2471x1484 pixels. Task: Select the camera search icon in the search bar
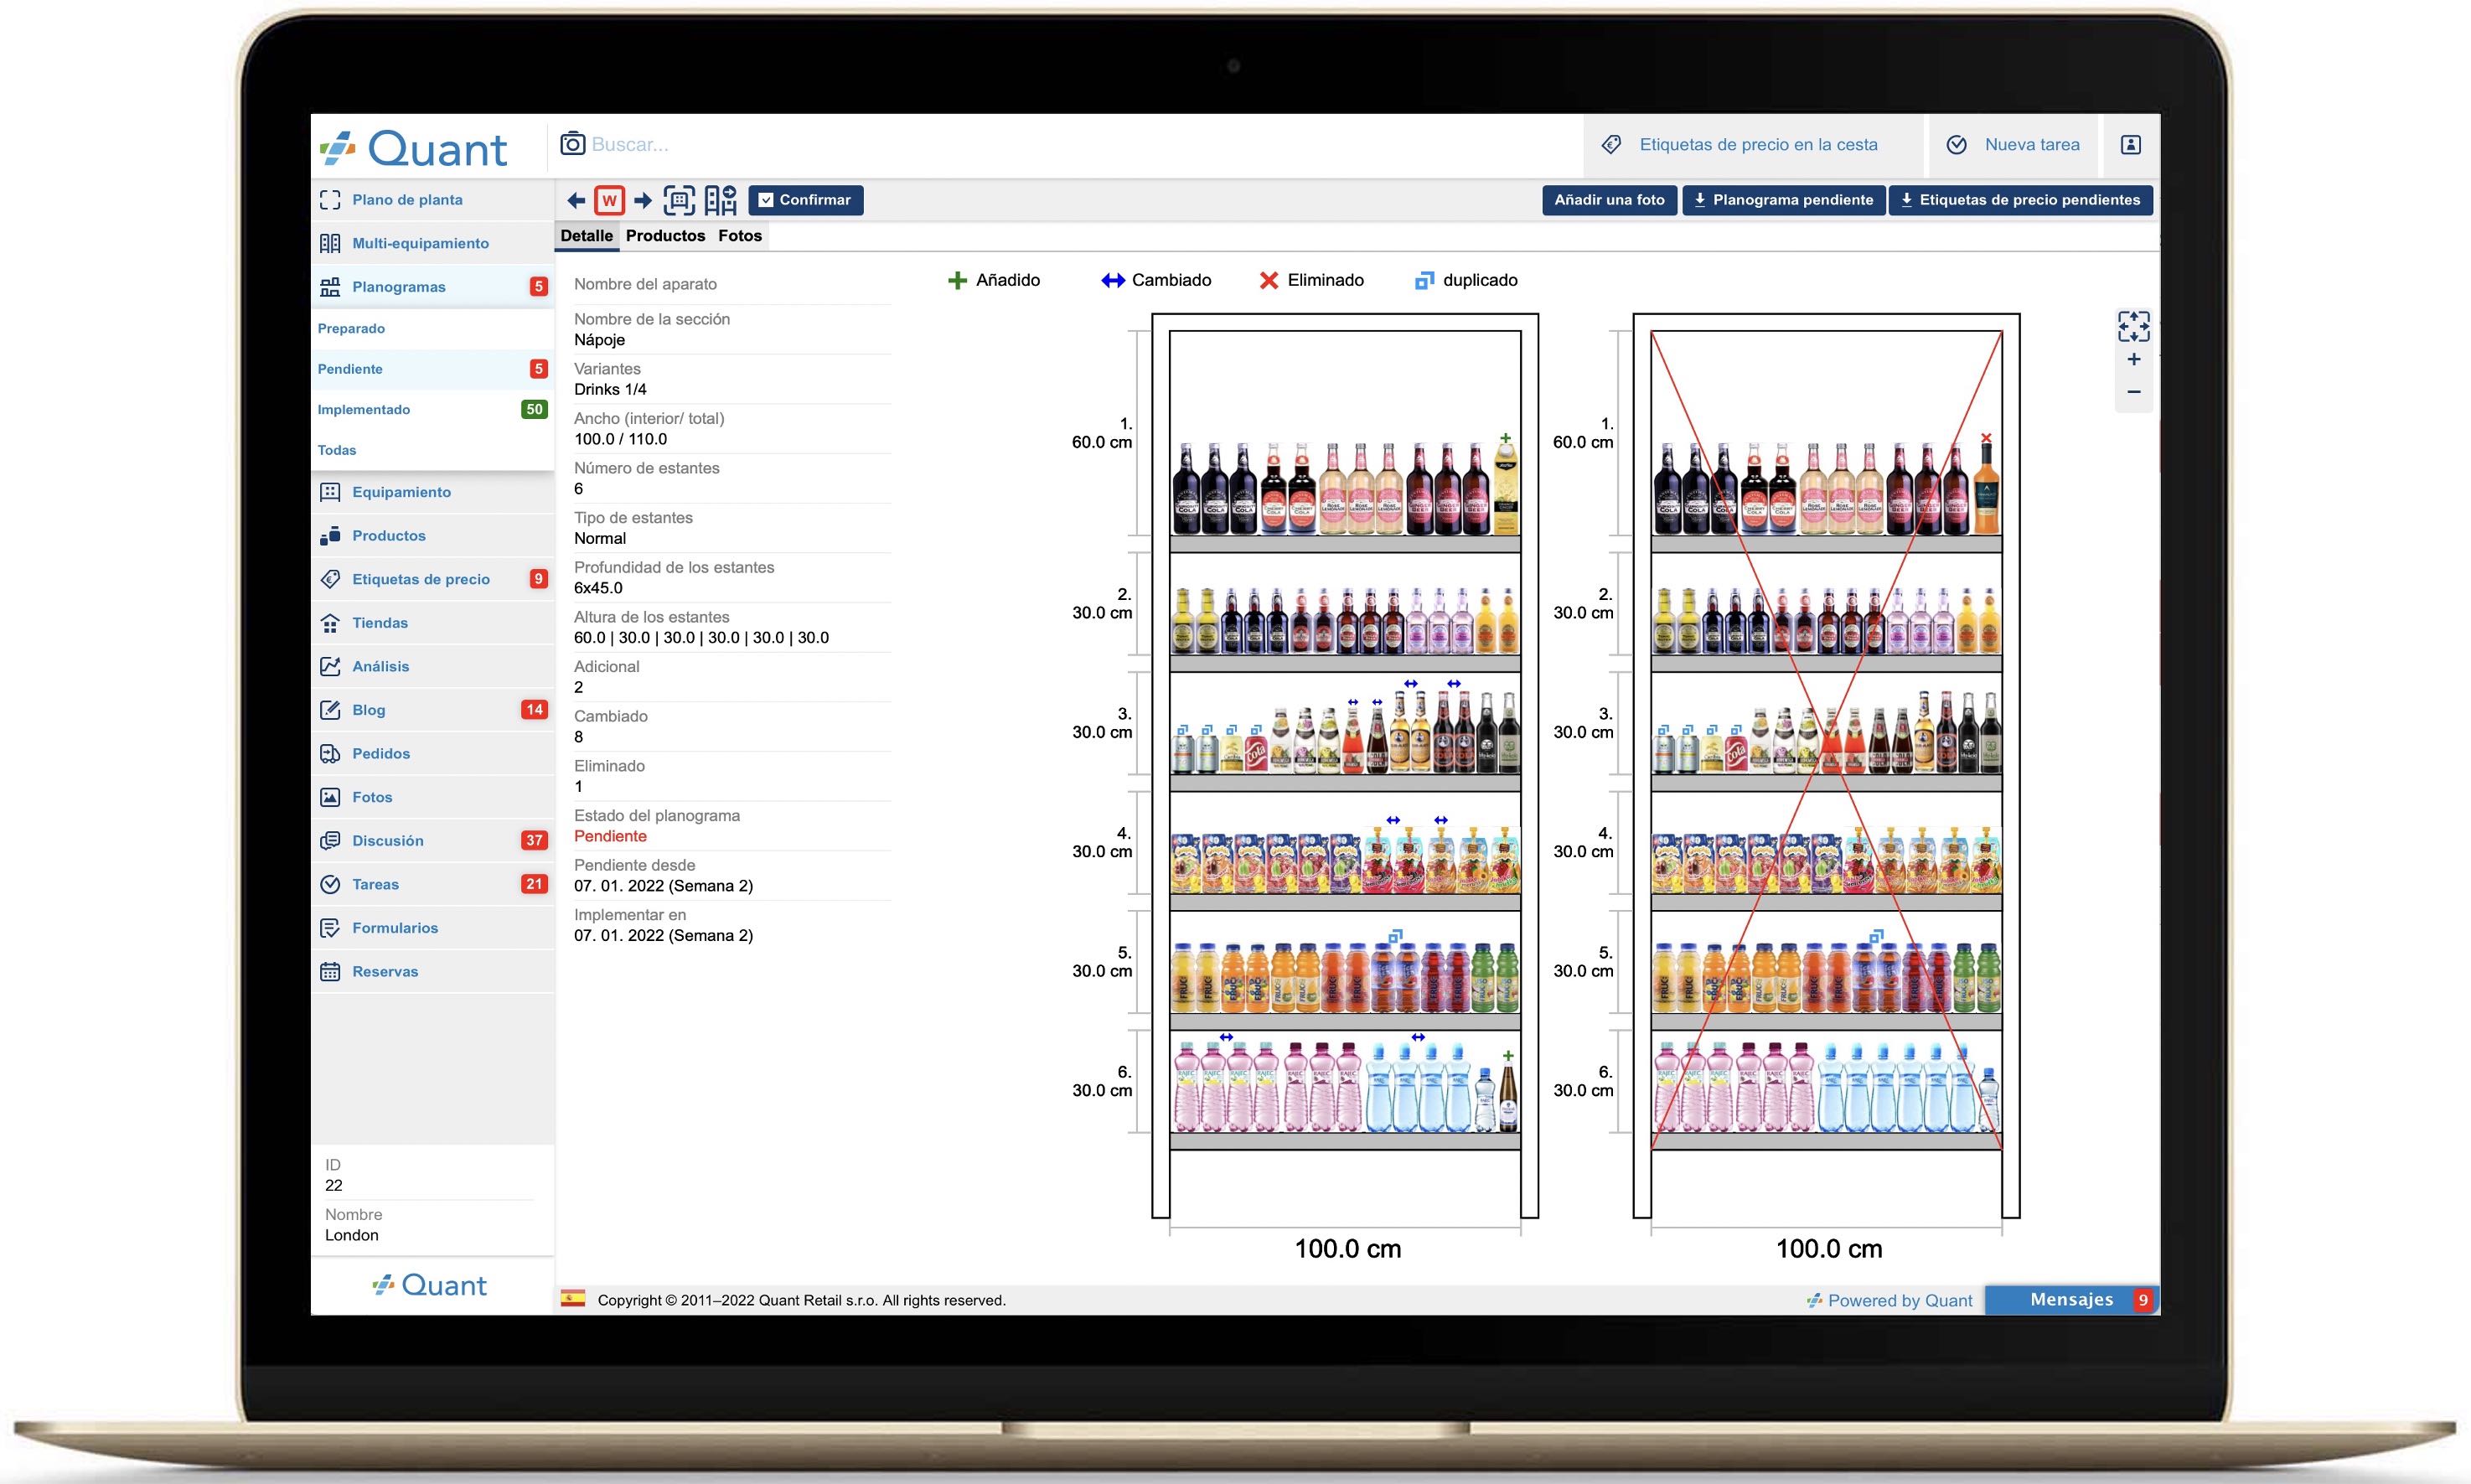tap(572, 143)
